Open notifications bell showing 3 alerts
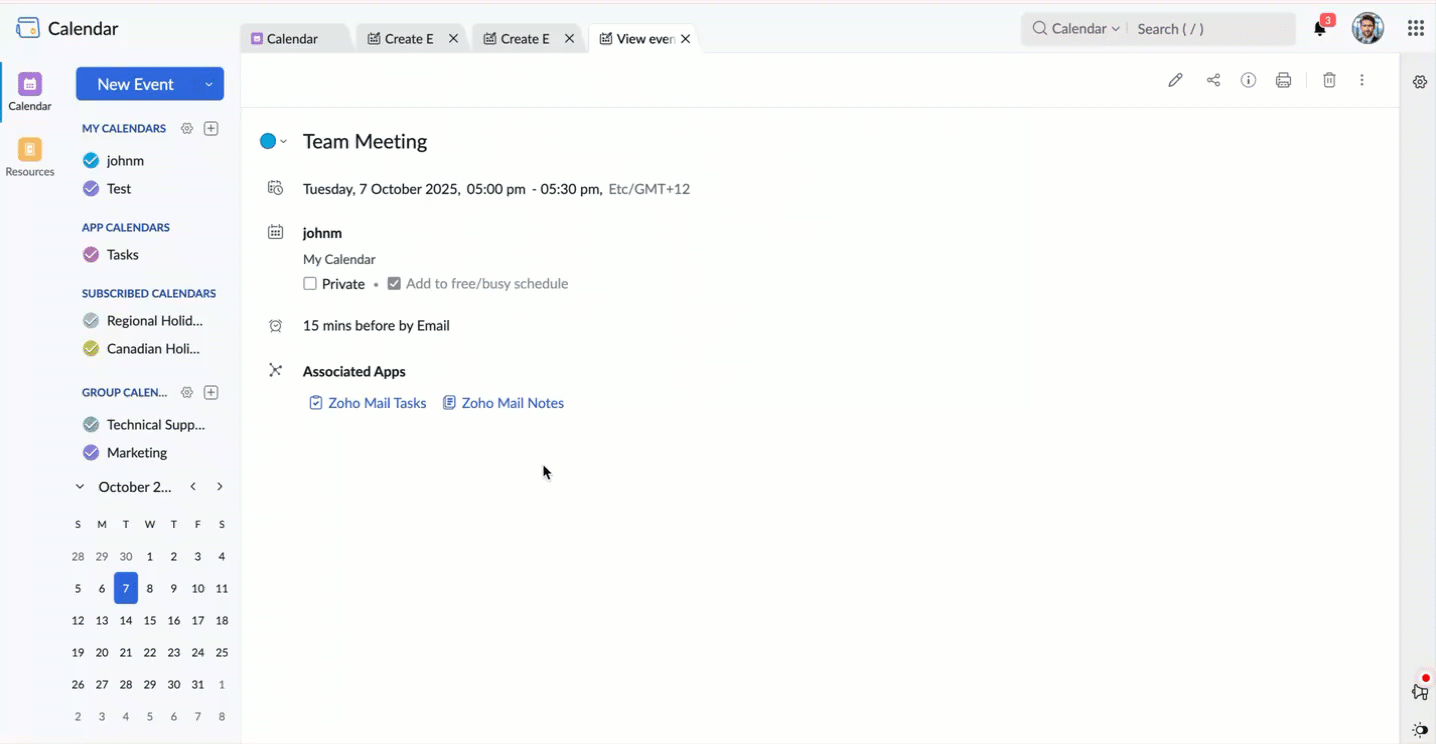The height and width of the screenshot is (744, 1436). [x=1318, y=30]
